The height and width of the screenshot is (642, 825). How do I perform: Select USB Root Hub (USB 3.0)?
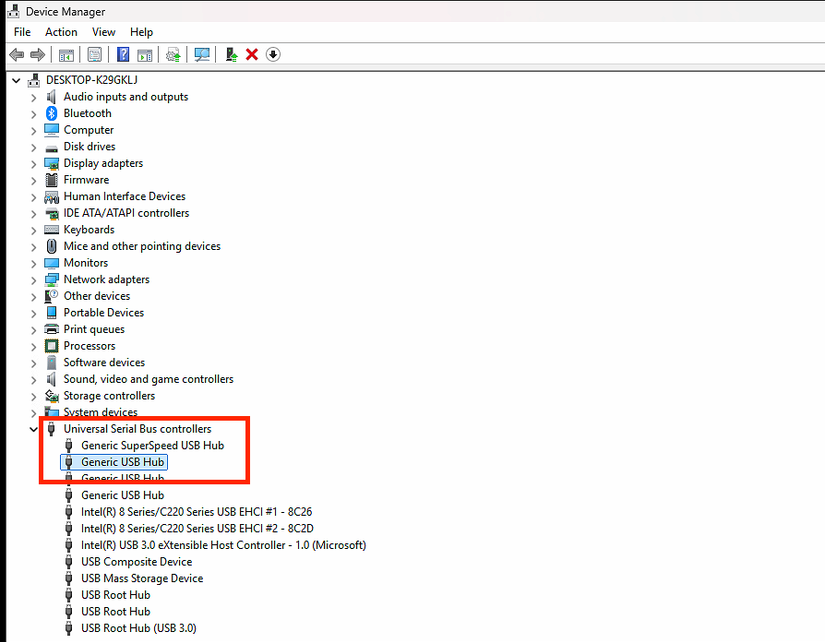coord(139,628)
